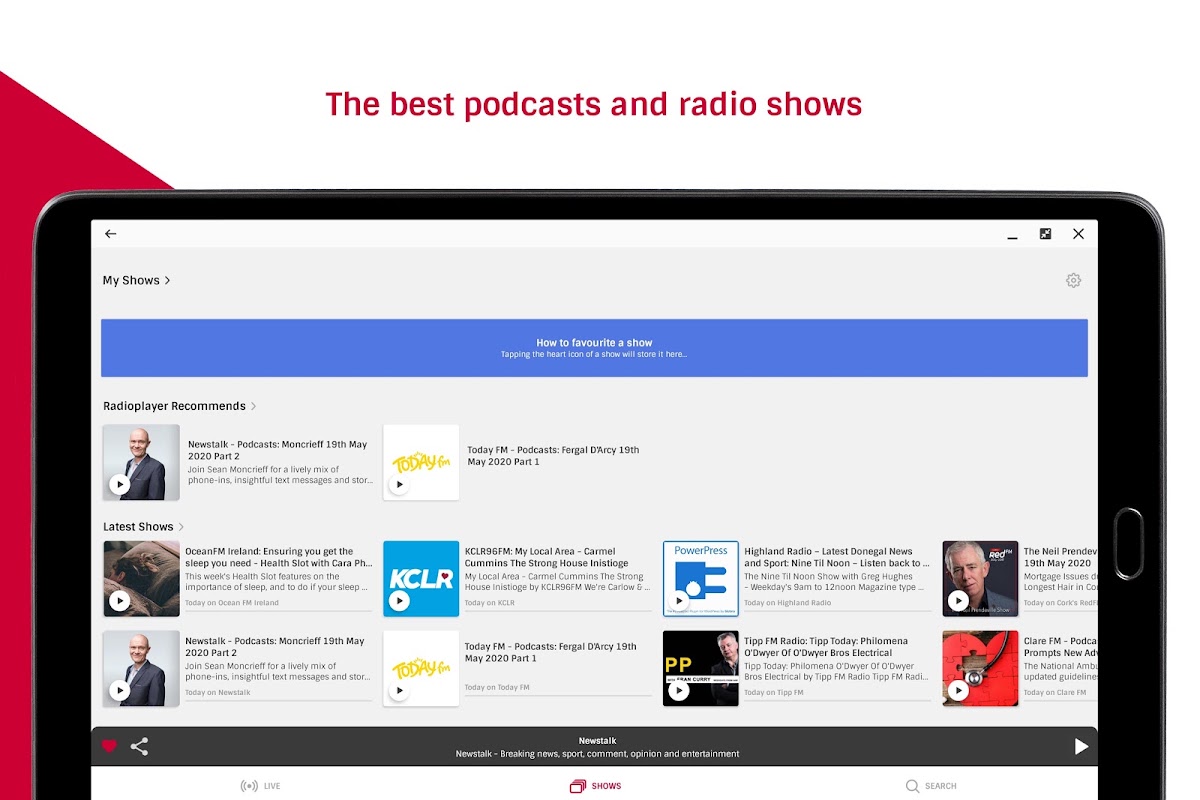This screenshot has width=1200, height=800.
Task: Expand Radioplayer Recommends chevron
Action: coord(253,406)
